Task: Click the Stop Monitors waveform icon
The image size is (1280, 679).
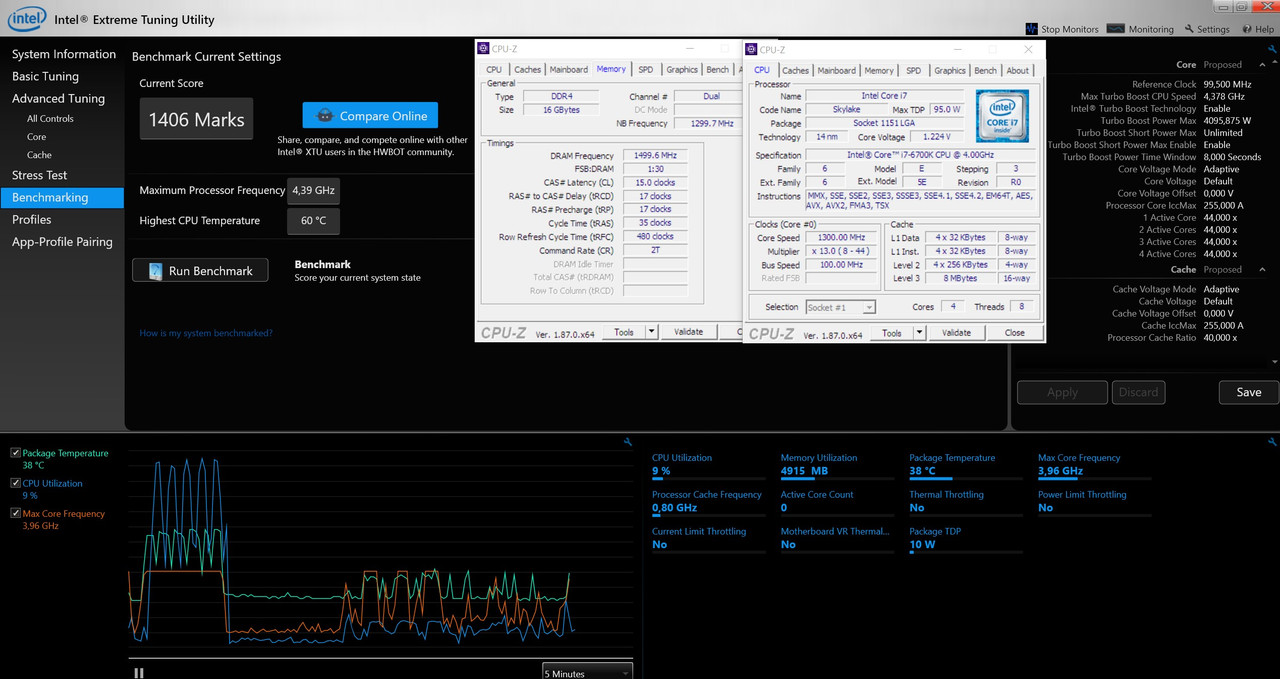Action: click(x=1032, y=29)
